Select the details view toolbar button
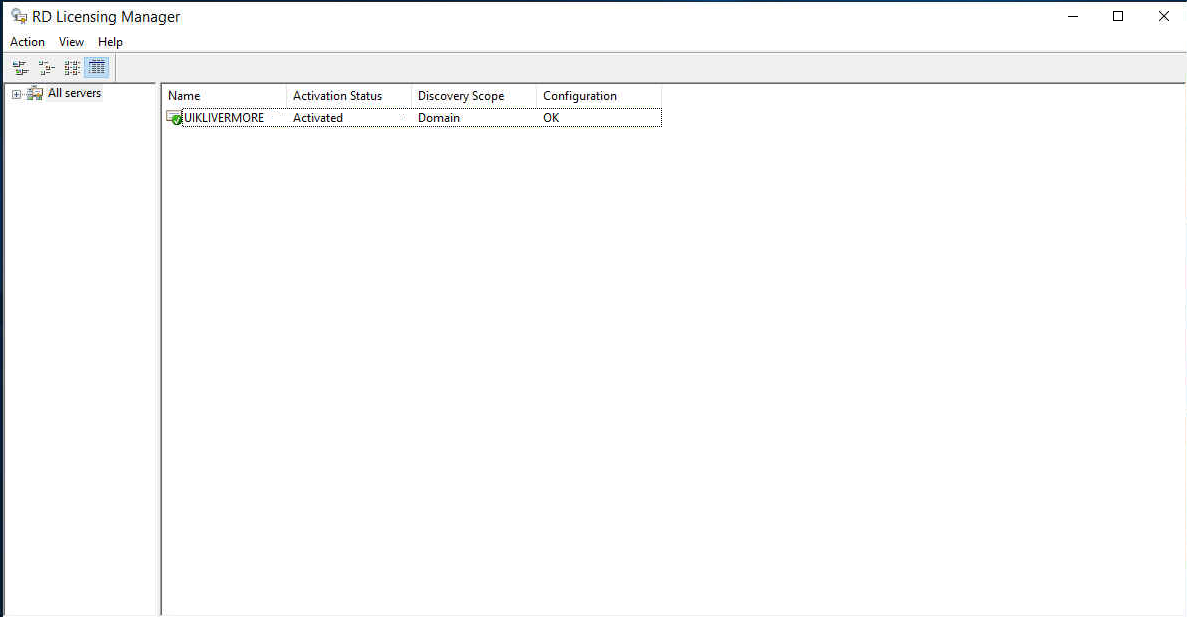This screenshot has width=1187, height=617. pyautogui.click(x=97, y=68)
